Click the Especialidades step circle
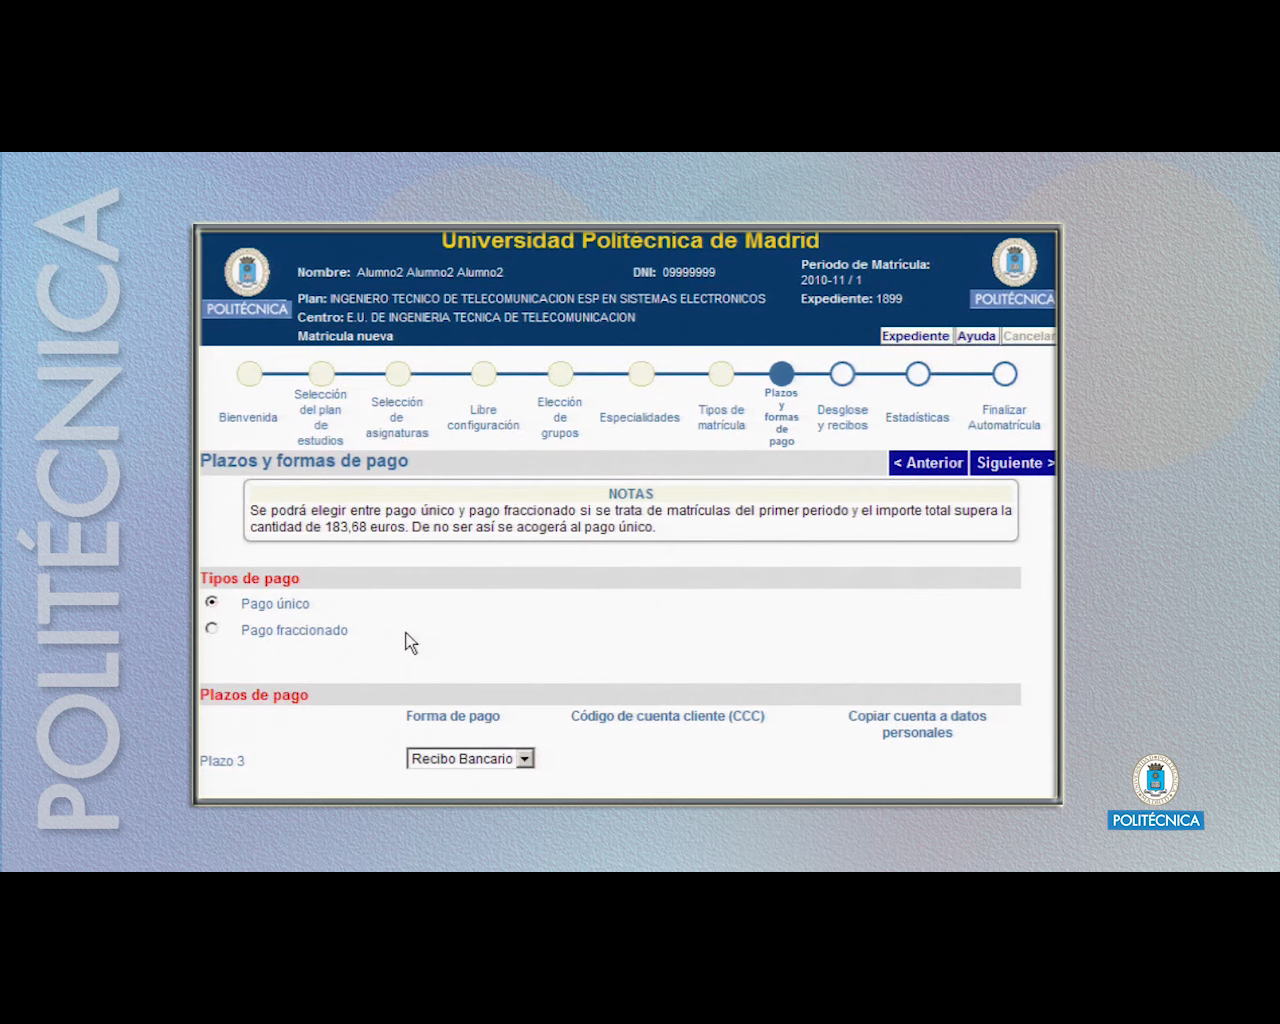 pyautogui.click(x=641, y=374)
